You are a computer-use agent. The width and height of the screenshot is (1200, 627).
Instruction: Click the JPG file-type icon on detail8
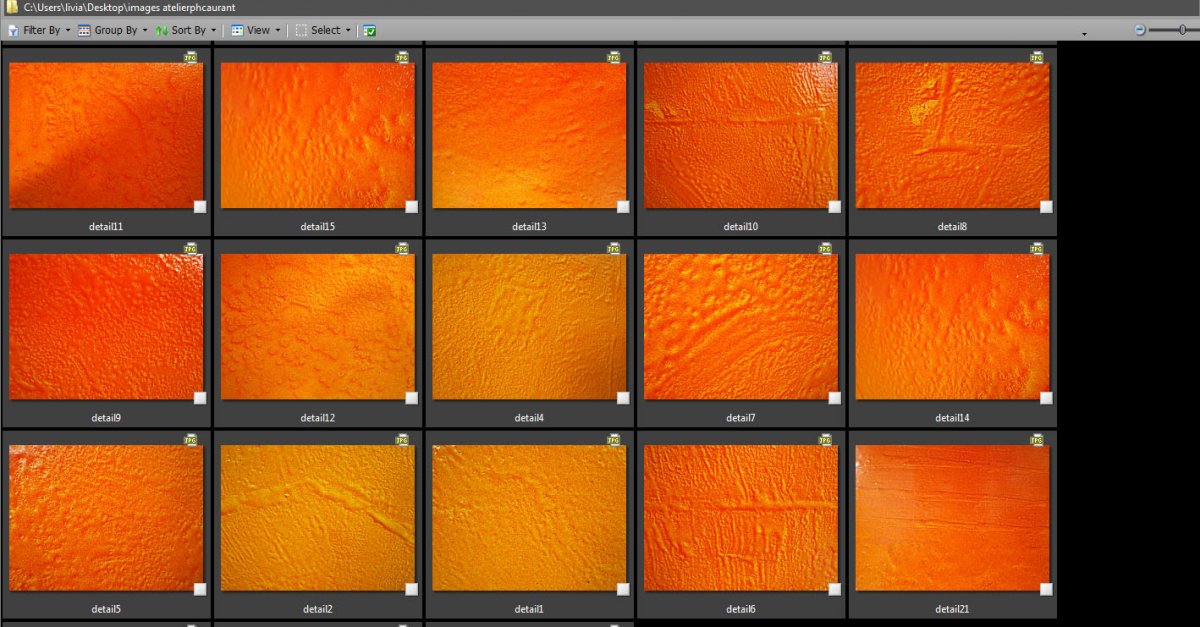(x=1037, y=58)
